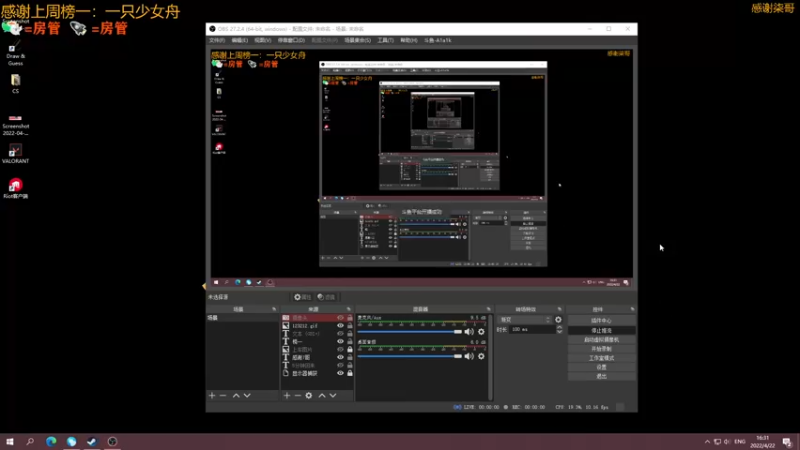Open the gear menu for 麦克风/Aux channel
The height and width of the screenshot is (450, 800).
[481, 332]
